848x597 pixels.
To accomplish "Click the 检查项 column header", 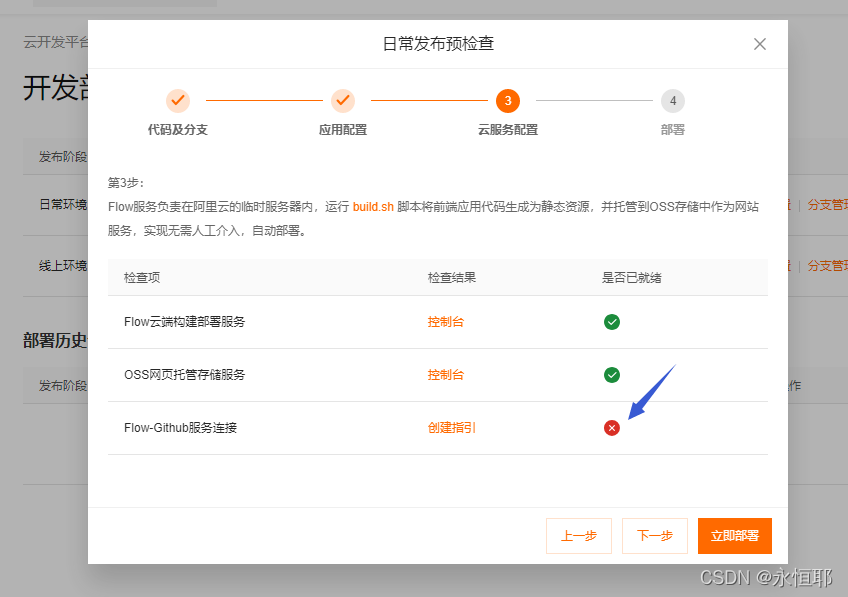I will coord(142,277).
